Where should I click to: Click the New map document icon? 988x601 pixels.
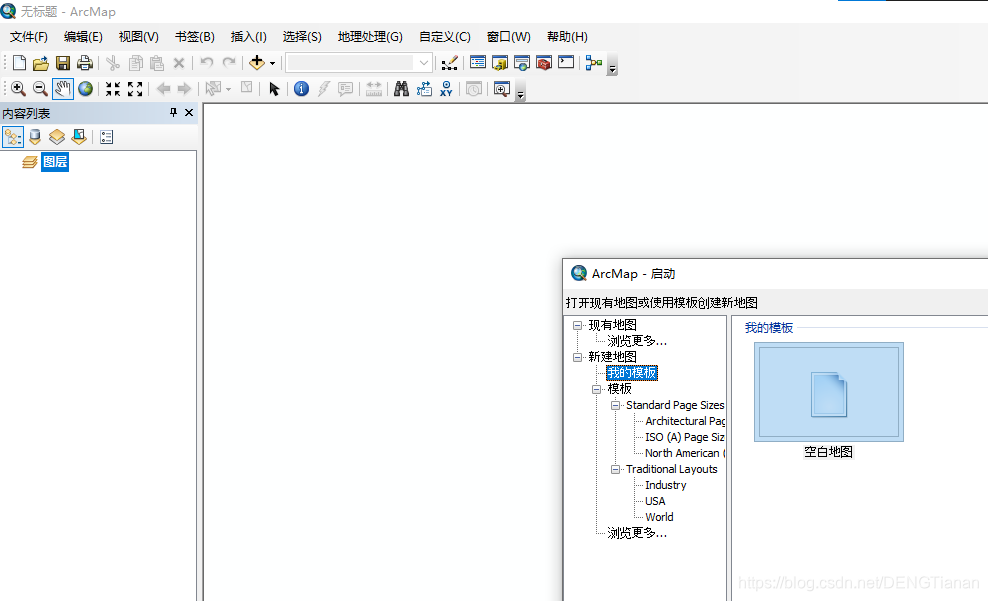click(x=19, y=63)
